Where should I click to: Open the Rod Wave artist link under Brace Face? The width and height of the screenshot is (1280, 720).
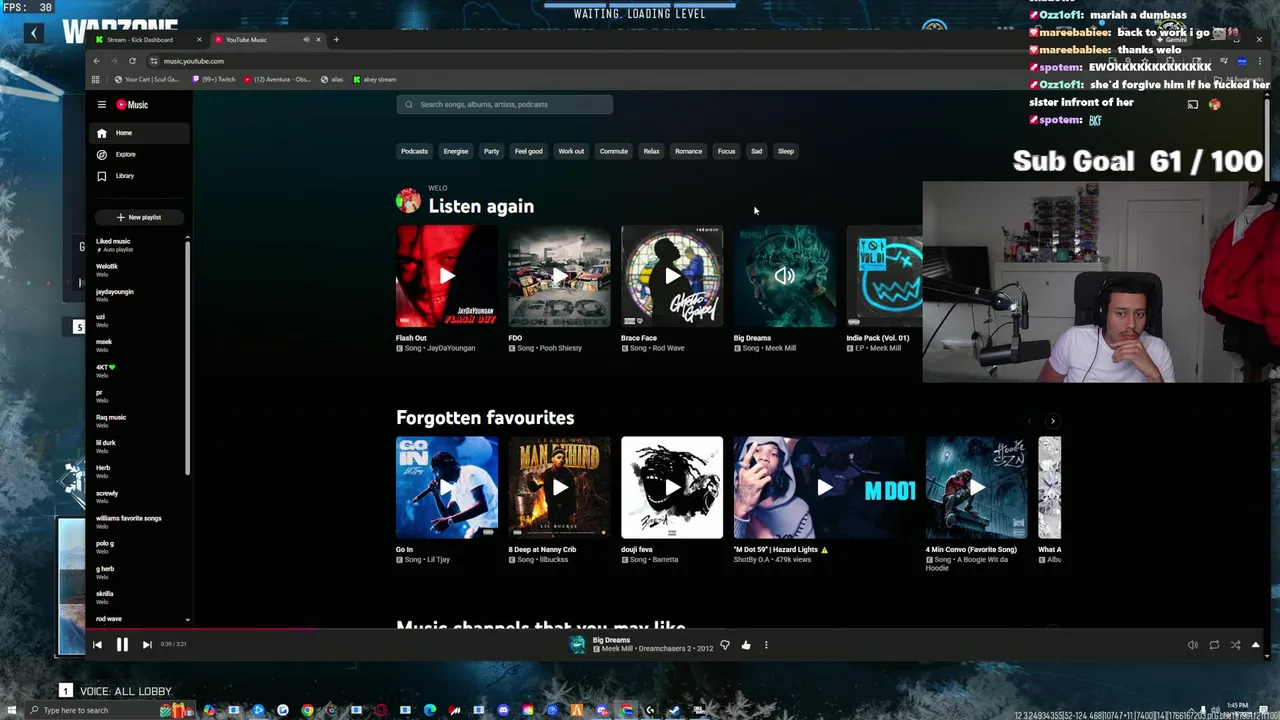[668, 348]
